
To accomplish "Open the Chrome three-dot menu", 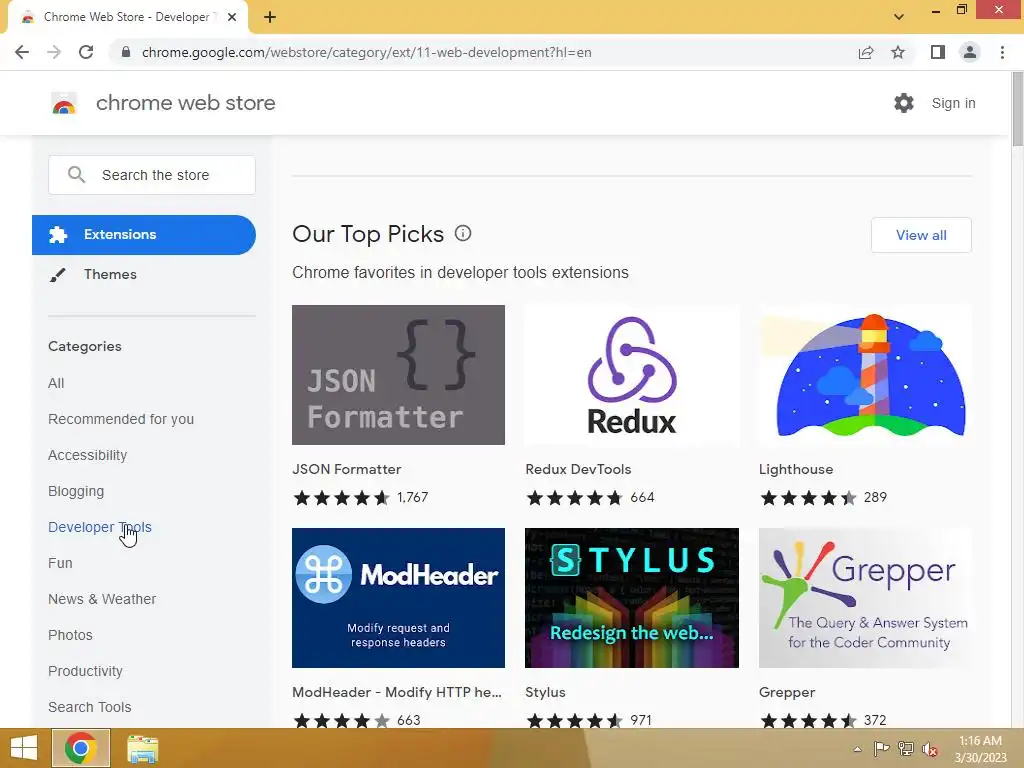I will click(1002, 52).
